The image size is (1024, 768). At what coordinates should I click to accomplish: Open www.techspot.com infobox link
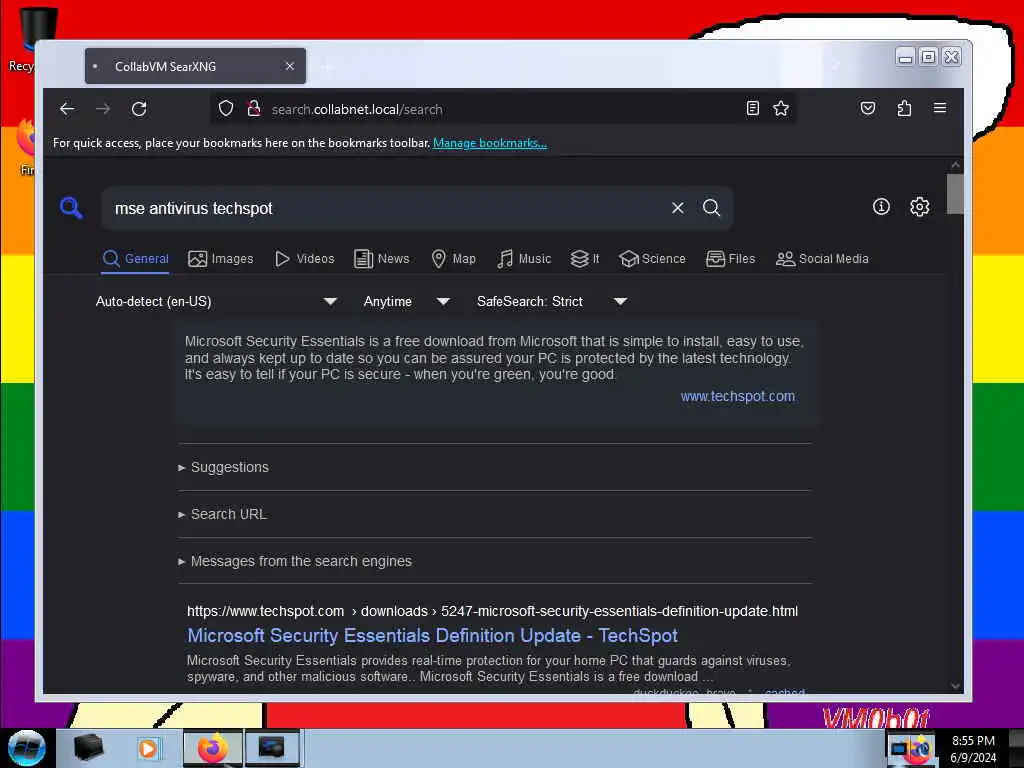(x=737, y=396)
